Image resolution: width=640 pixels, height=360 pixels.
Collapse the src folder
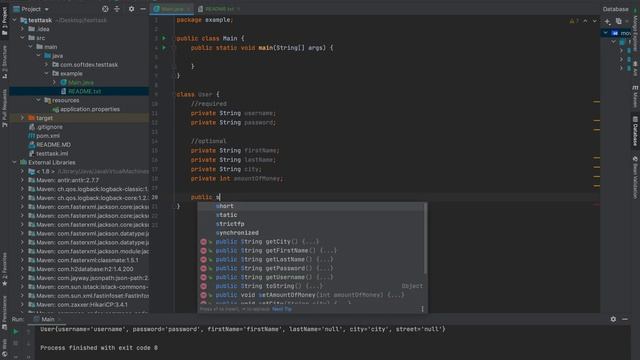[x=23, y=38]
